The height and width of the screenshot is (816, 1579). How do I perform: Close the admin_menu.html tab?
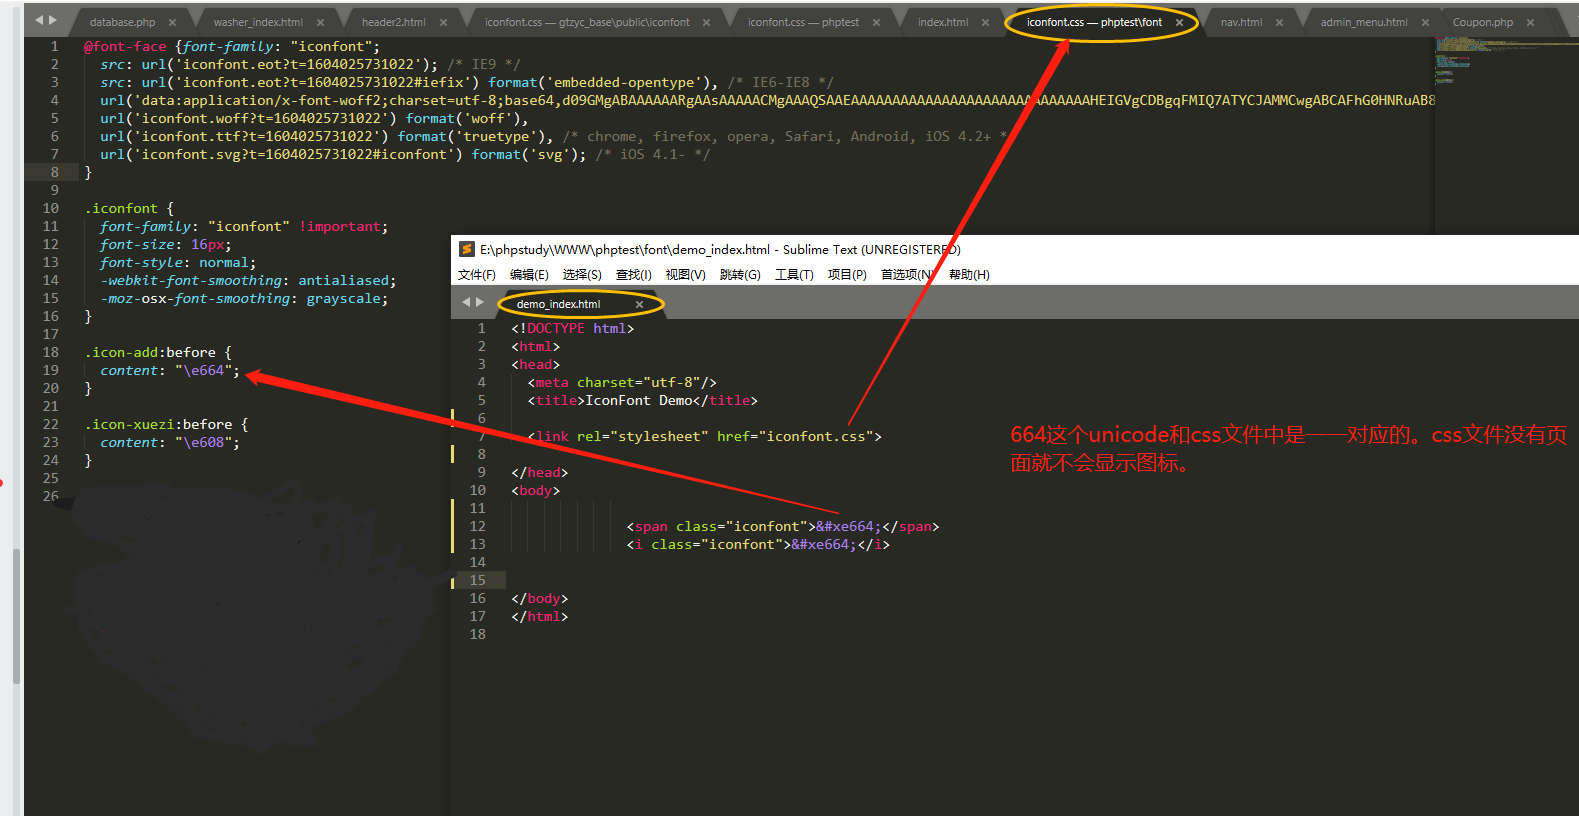tap(1425, 22)
